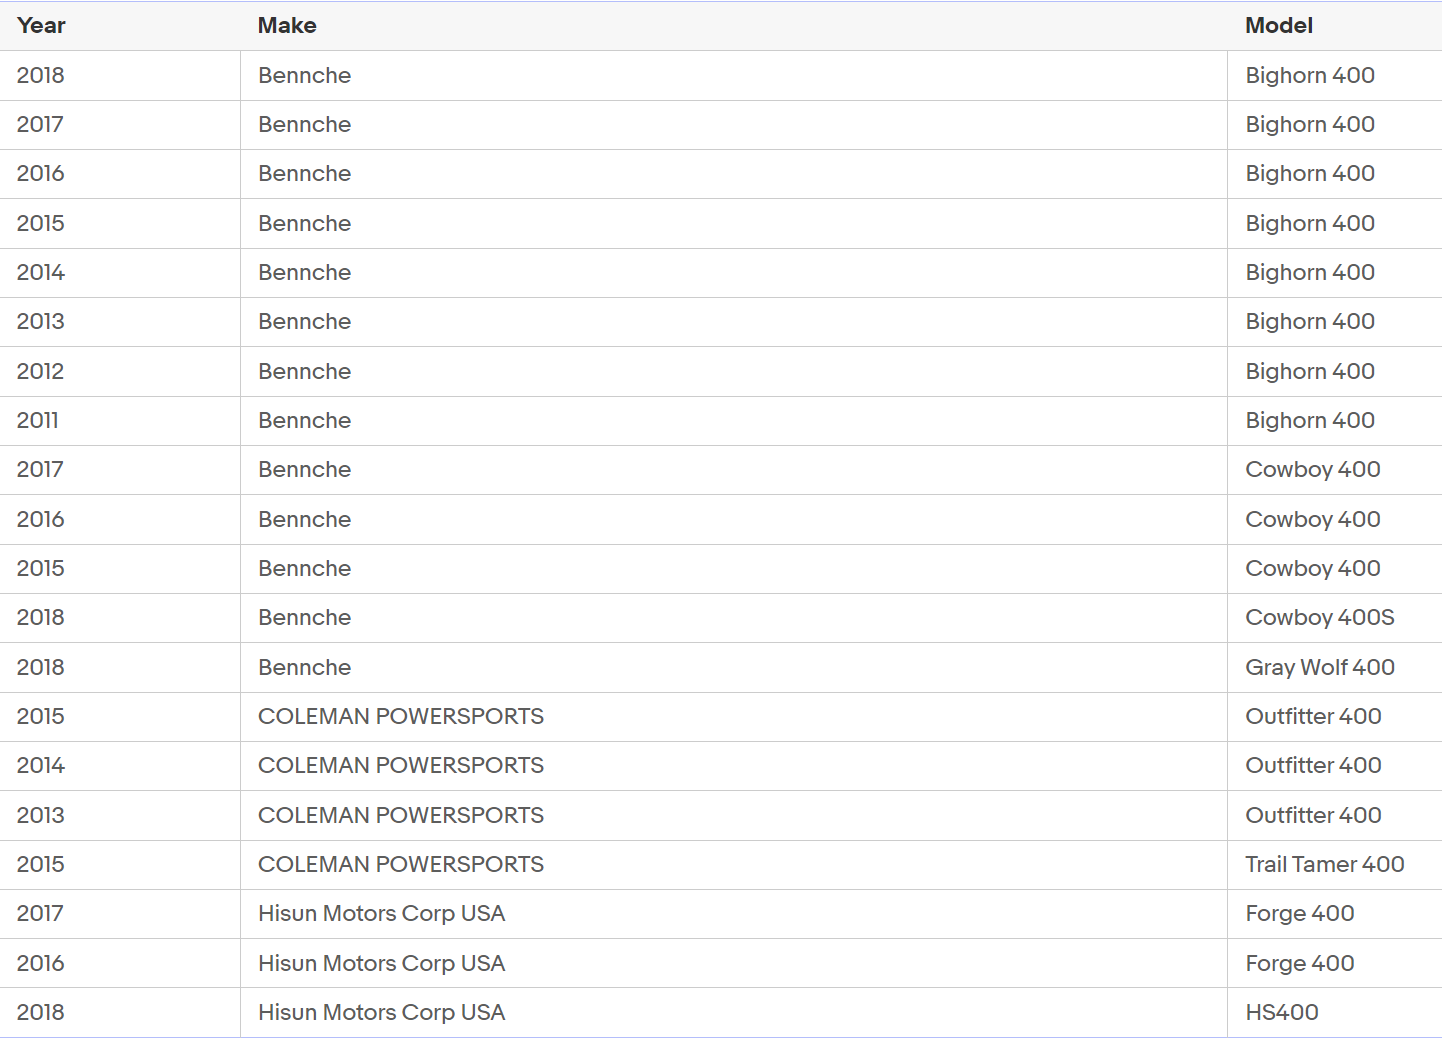Click the Bighorn 400 model for 2016
Viewport: 1442px width, 1043px height.
(1310, 173)
